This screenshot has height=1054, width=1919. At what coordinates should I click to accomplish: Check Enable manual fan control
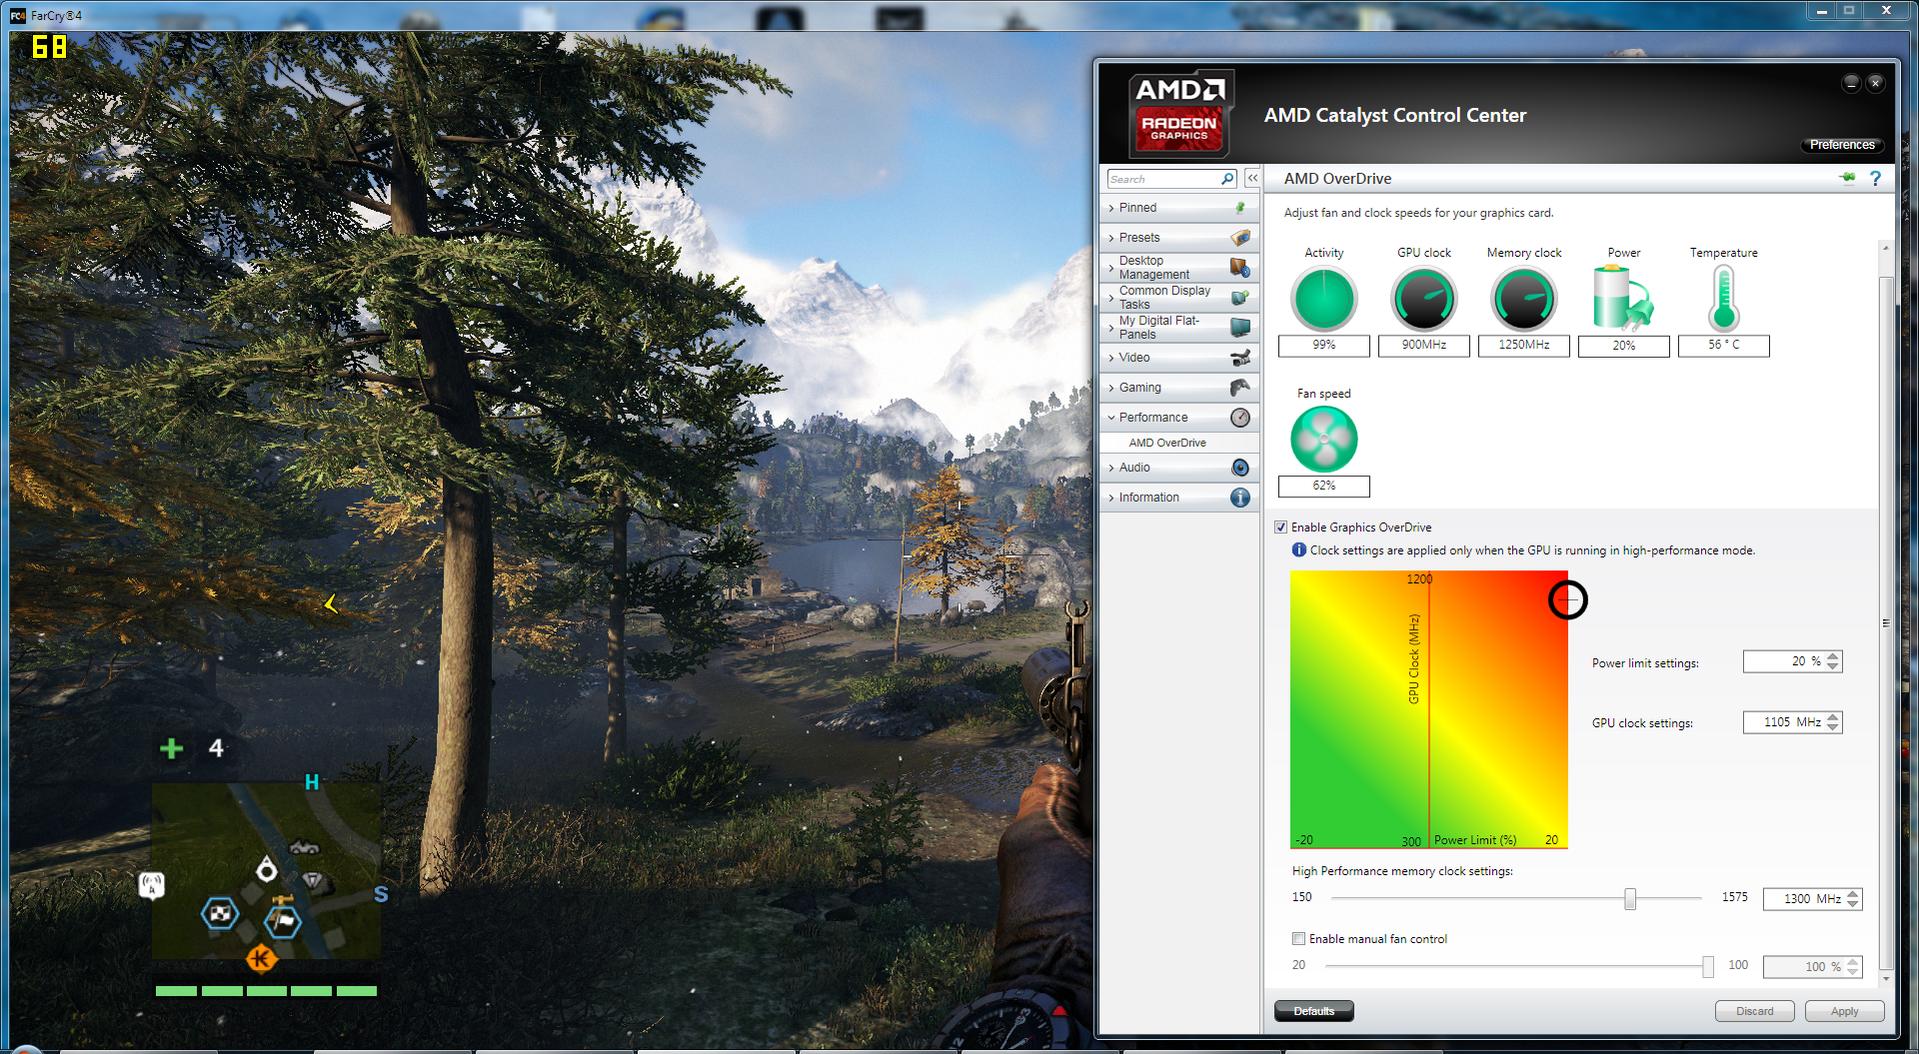(x=1298, y=938)
